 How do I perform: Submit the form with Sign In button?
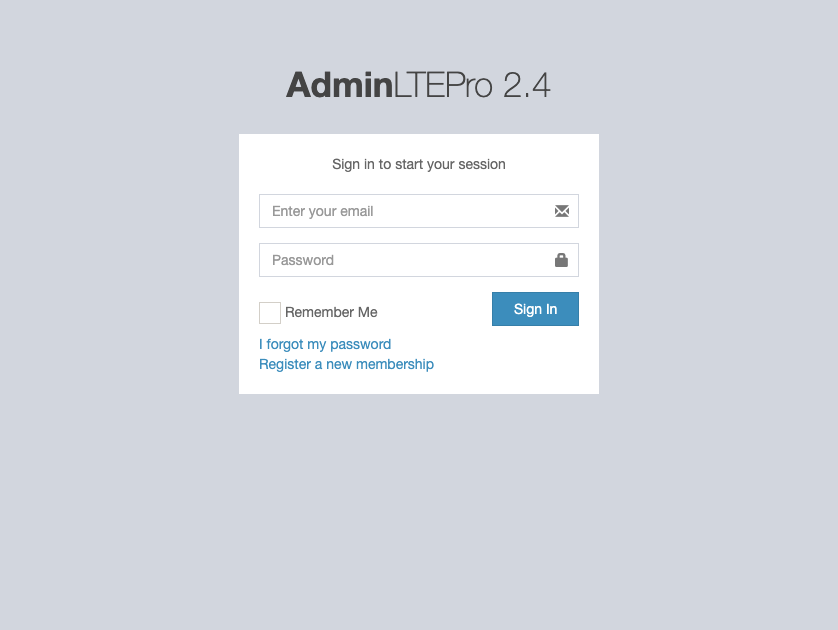point(536,309)
